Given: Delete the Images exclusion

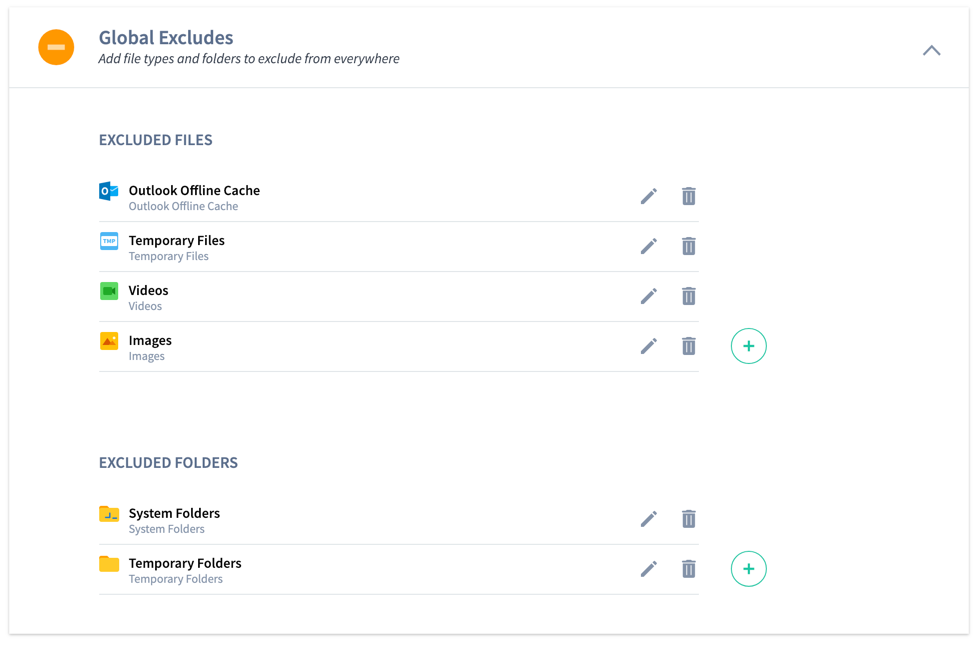Looking at the screenshot, I should click(x=688, y=346).
